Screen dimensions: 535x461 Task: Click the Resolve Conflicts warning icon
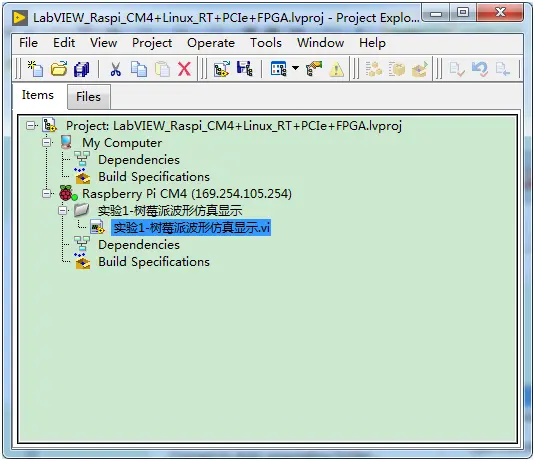coord(336,69)
